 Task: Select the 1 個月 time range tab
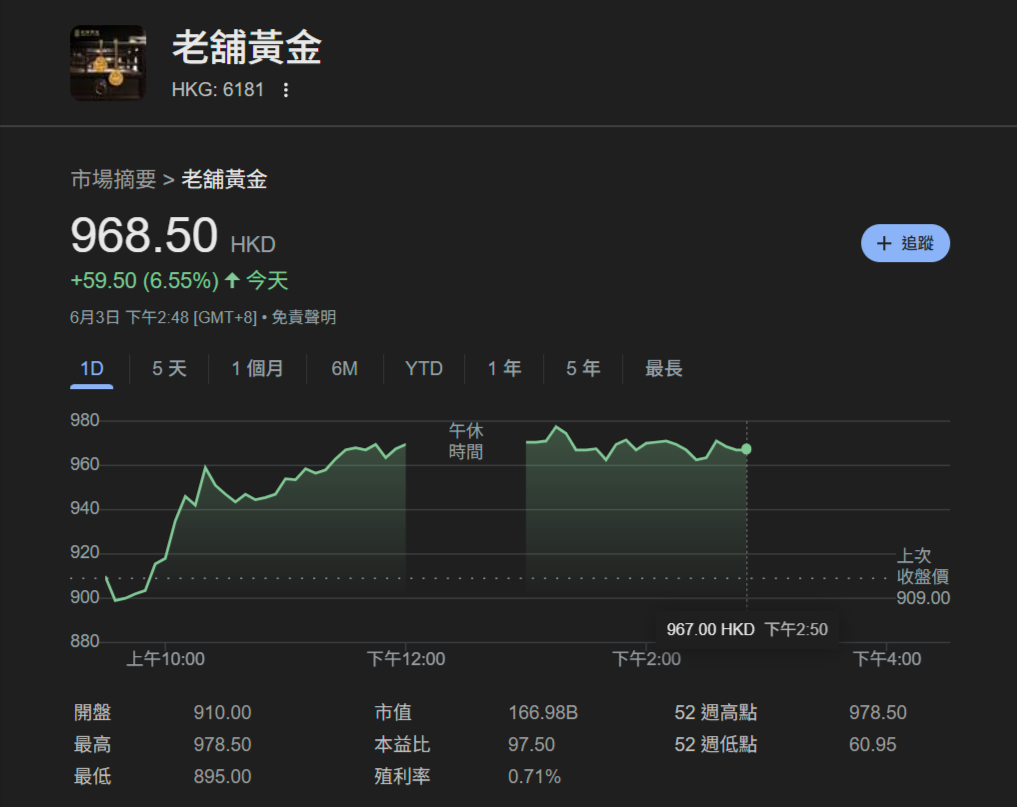pyautogui.click(x=258, y=368)
